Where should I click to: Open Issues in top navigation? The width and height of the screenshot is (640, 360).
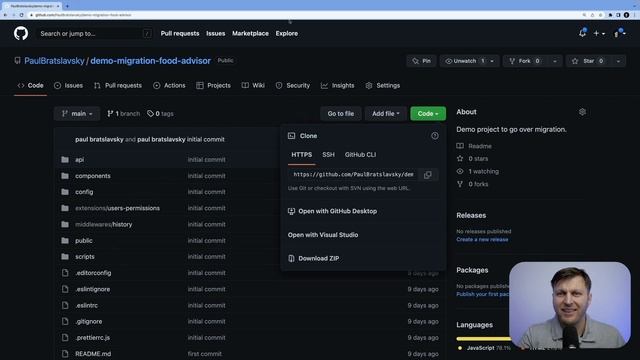coord(216,33)
